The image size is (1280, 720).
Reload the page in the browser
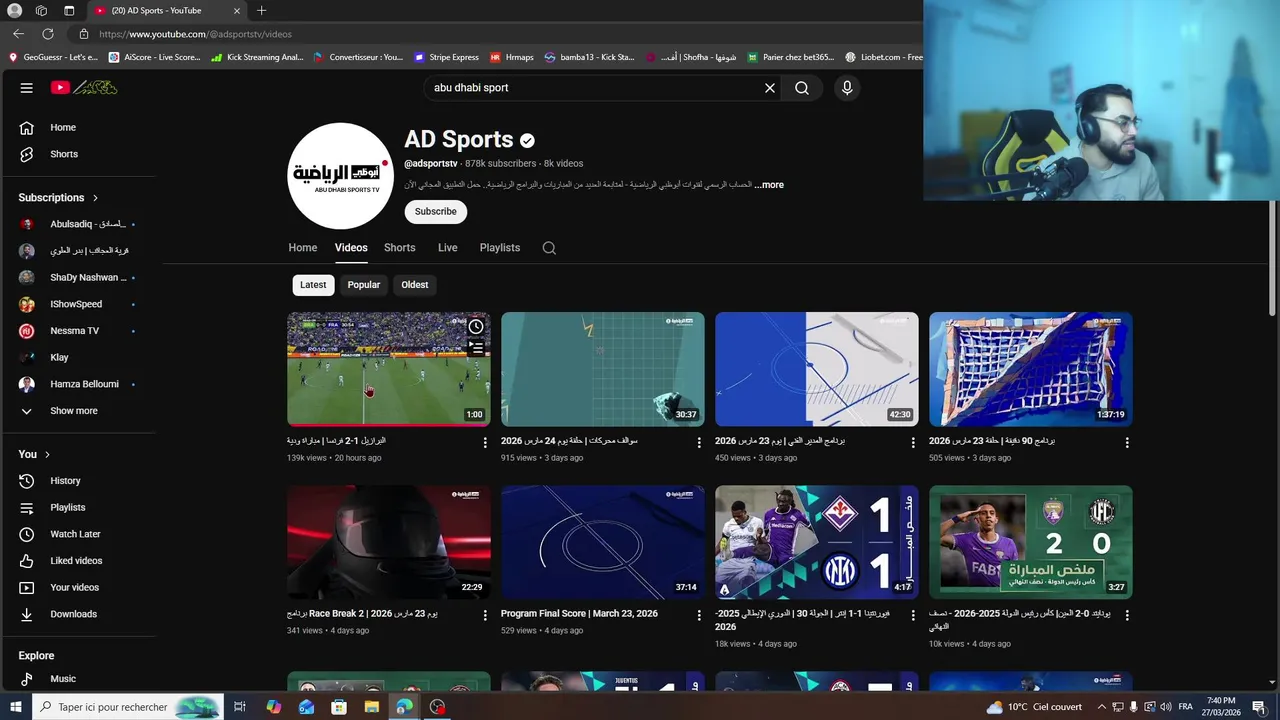tap(47, 34)
